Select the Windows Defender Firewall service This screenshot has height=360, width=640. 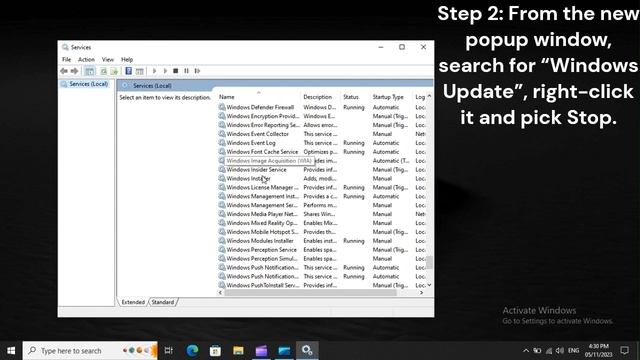[x=260, y=107]
